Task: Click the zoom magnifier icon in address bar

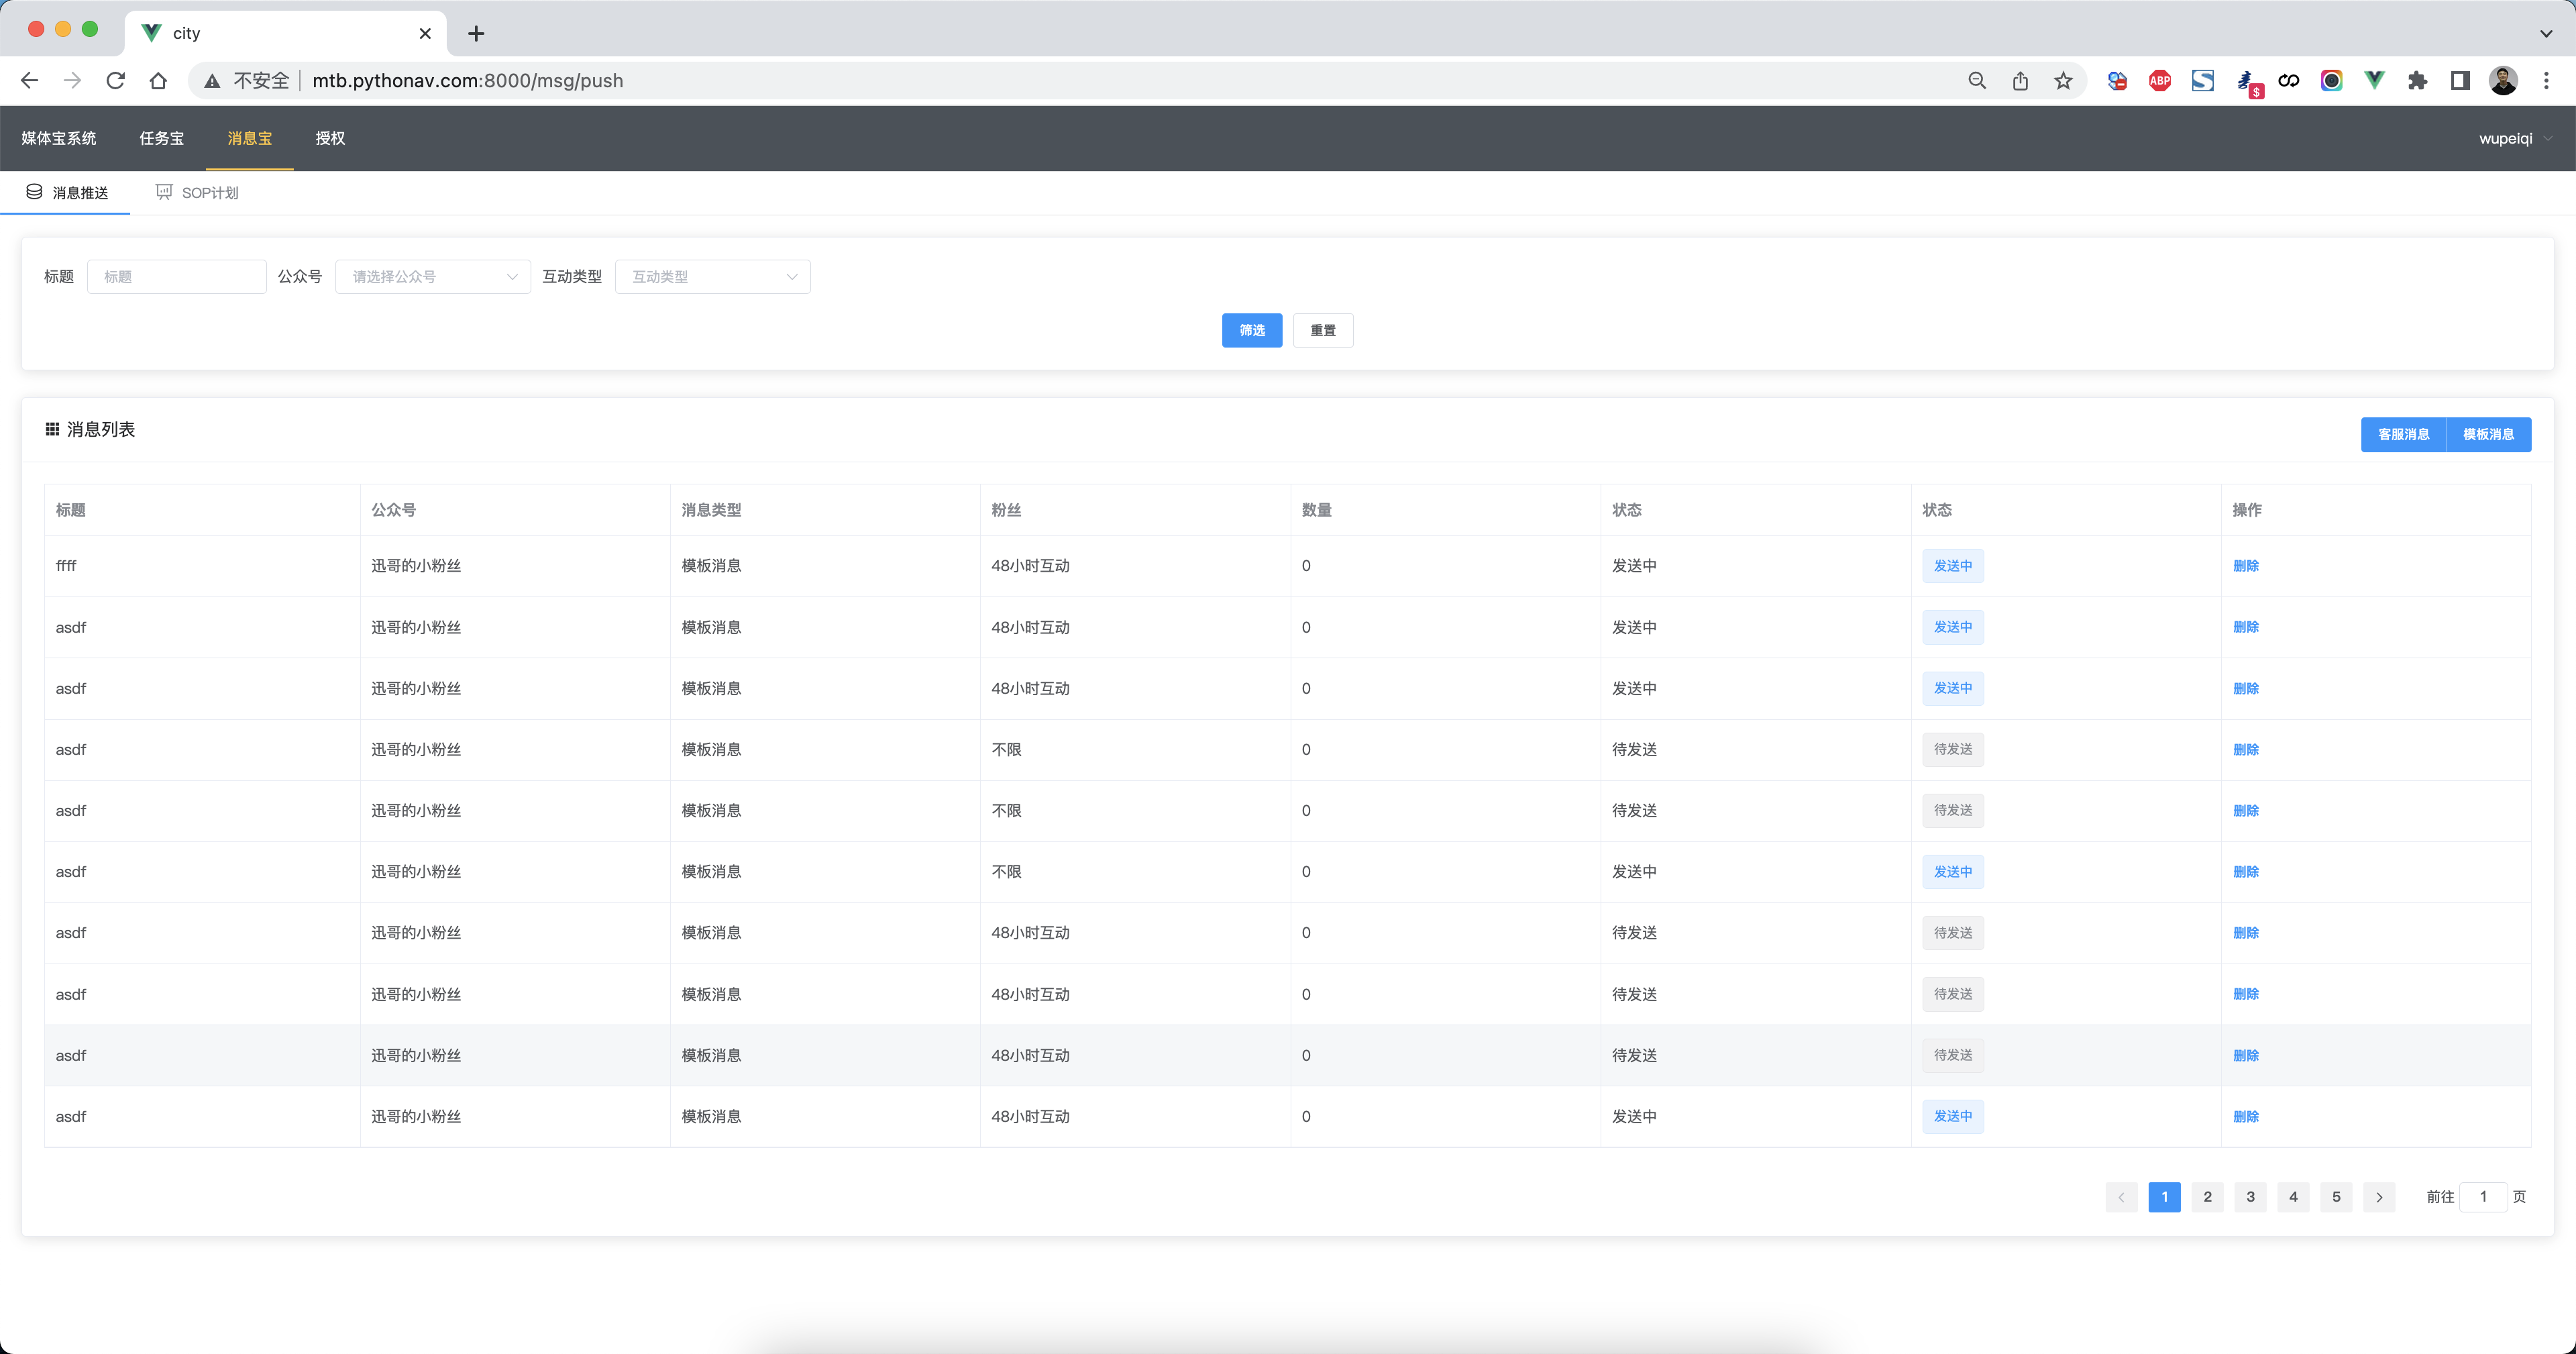Action: point(1977,81)
